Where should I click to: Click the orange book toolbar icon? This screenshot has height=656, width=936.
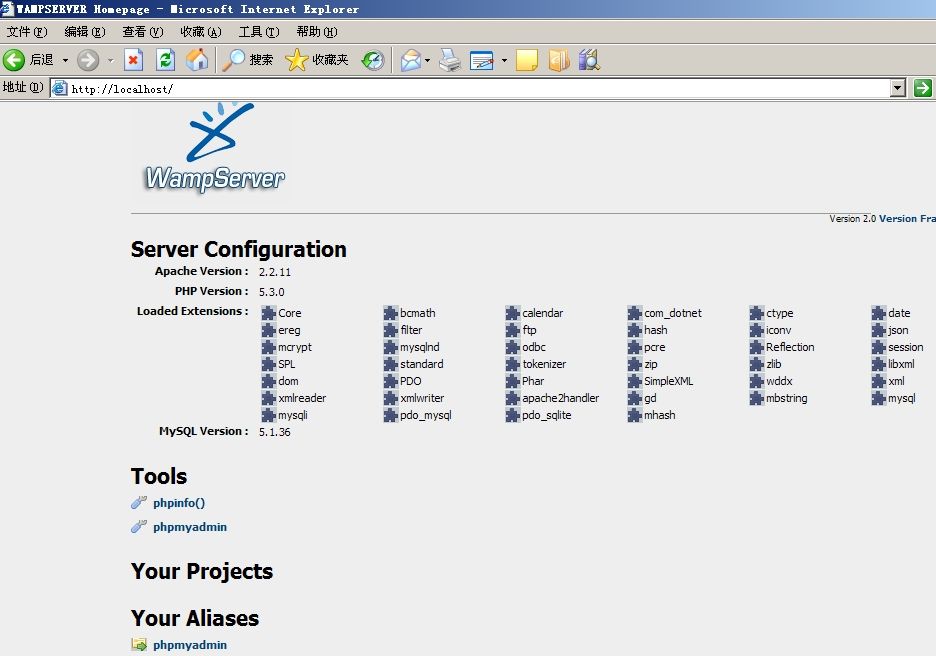coord(559,60)
